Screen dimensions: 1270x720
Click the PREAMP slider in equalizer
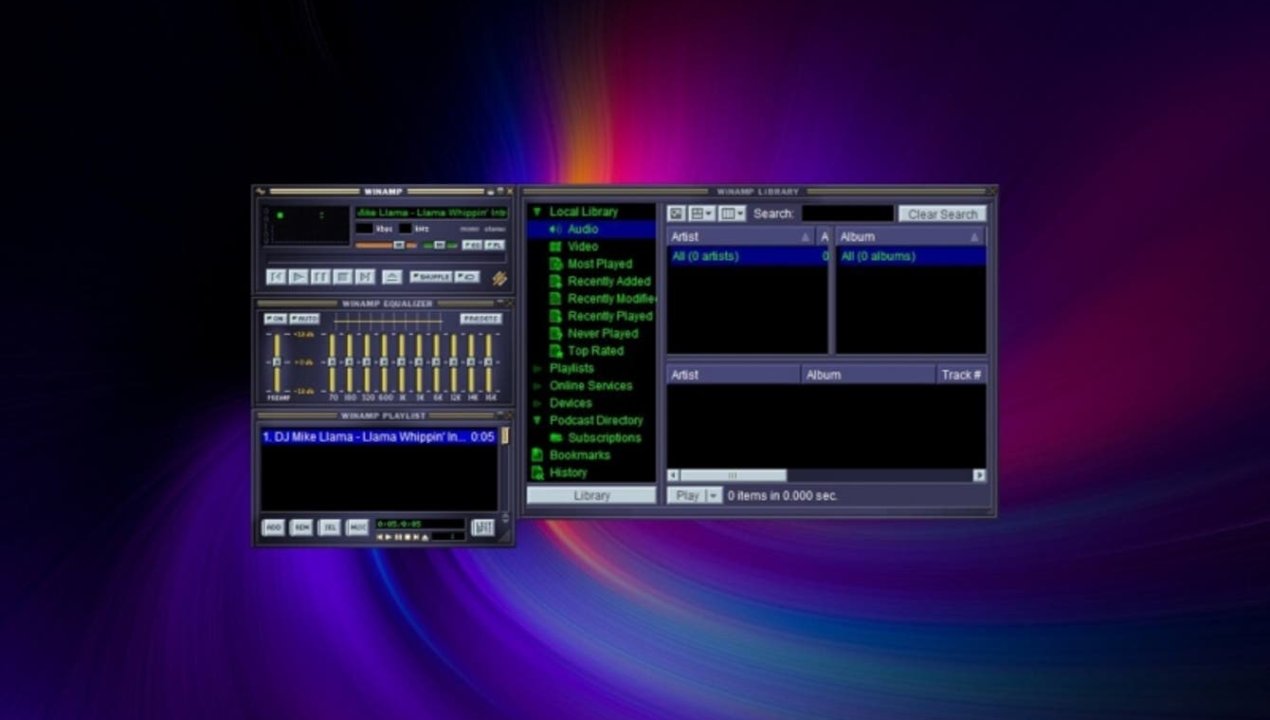click(x=277, y=363)
